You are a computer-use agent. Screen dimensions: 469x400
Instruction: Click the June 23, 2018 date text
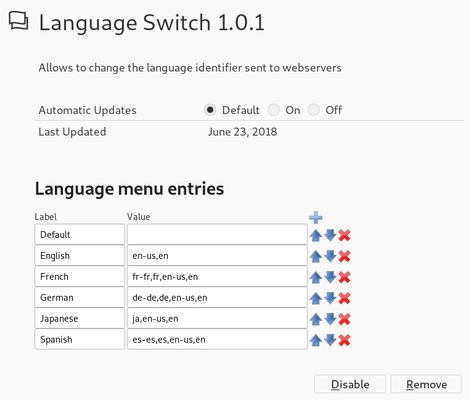pyautogui.click(x=242, y=132)
